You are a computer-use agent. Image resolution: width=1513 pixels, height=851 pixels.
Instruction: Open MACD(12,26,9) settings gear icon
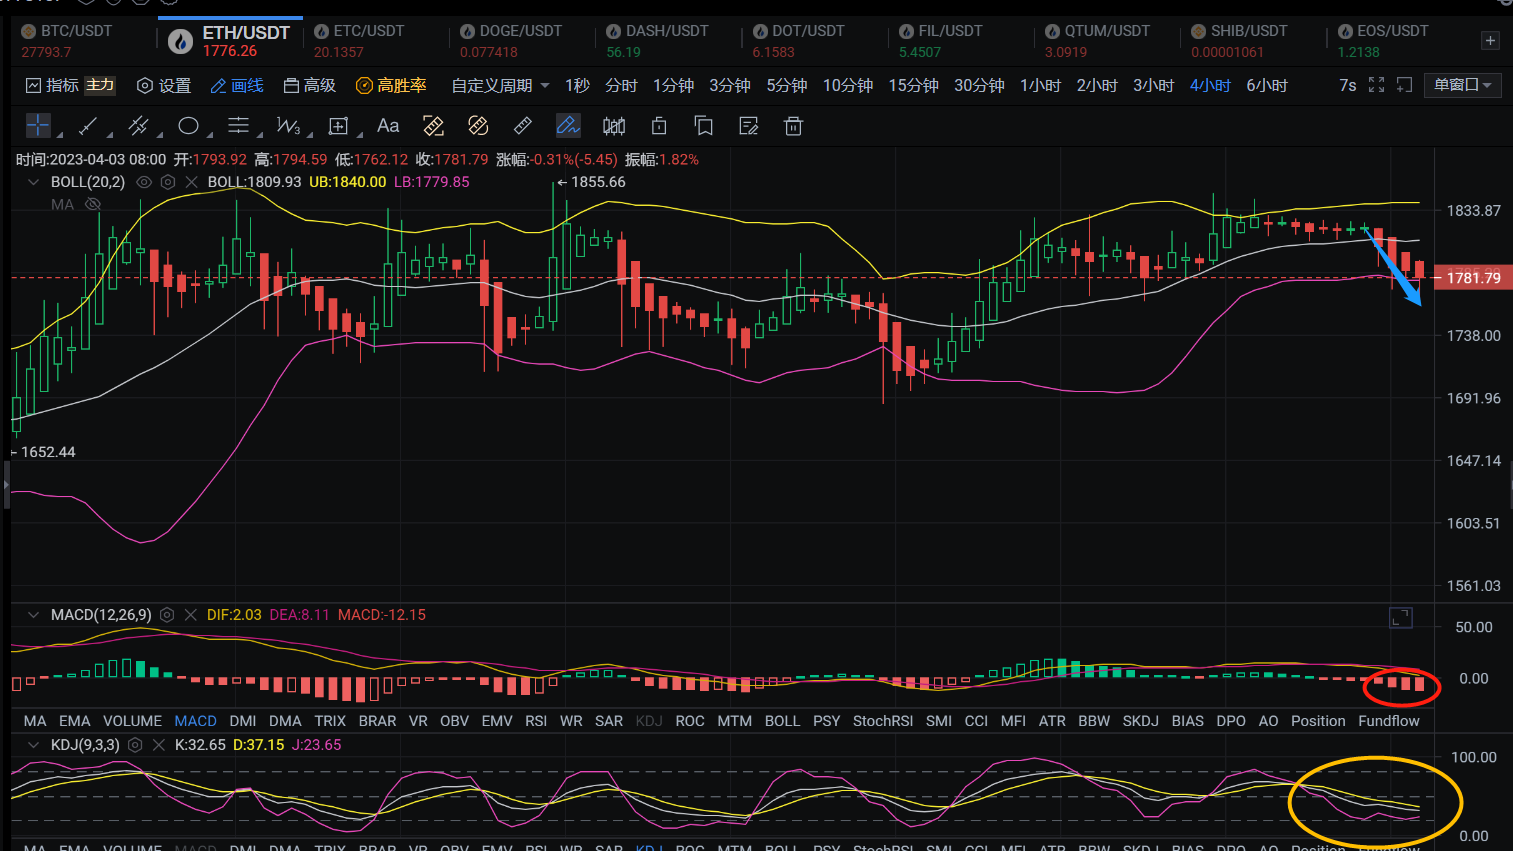pos(167,615)
